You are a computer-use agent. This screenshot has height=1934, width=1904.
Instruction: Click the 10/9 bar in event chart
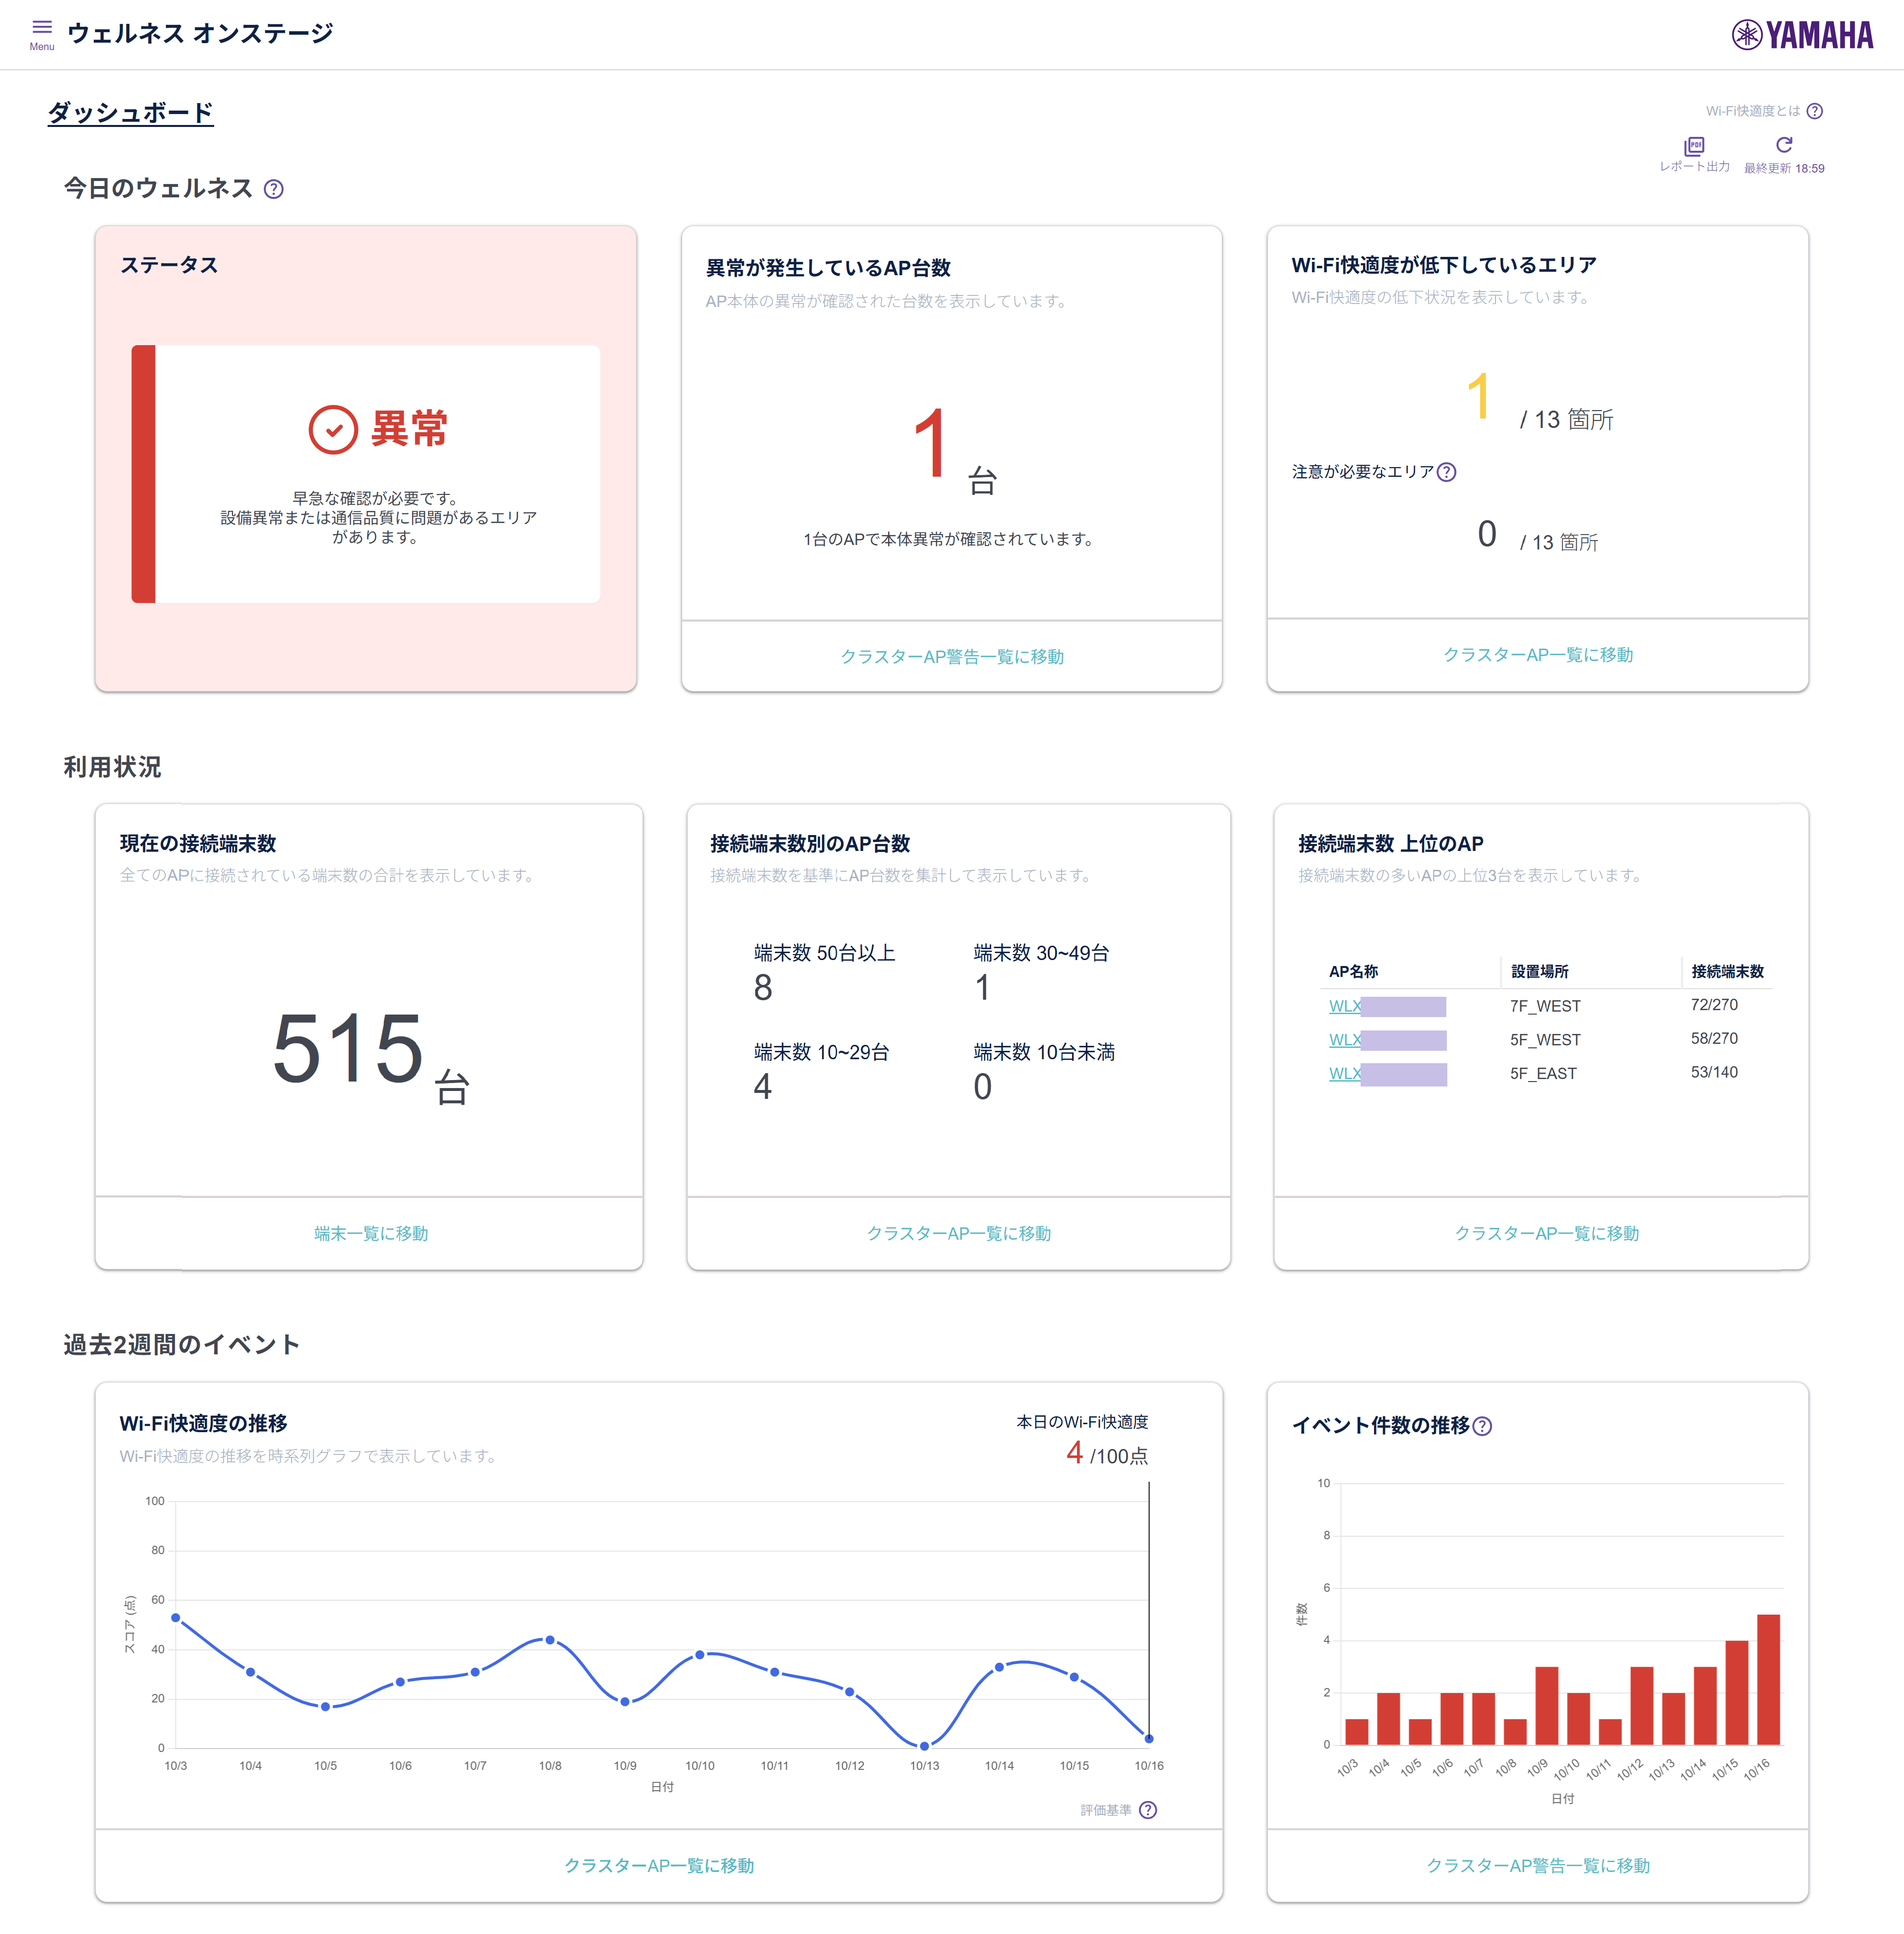1547,1706
